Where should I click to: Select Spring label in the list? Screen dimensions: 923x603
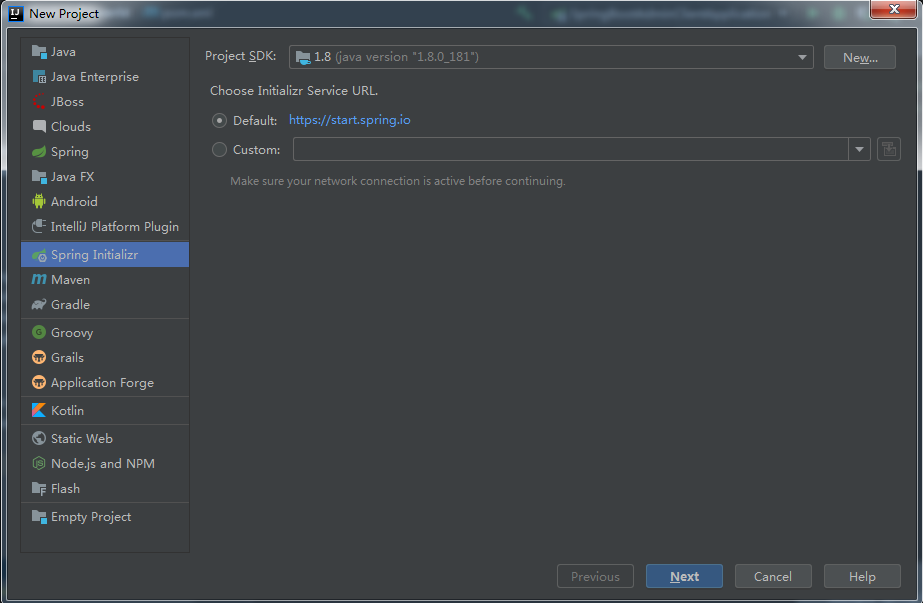tap(69, 152)
